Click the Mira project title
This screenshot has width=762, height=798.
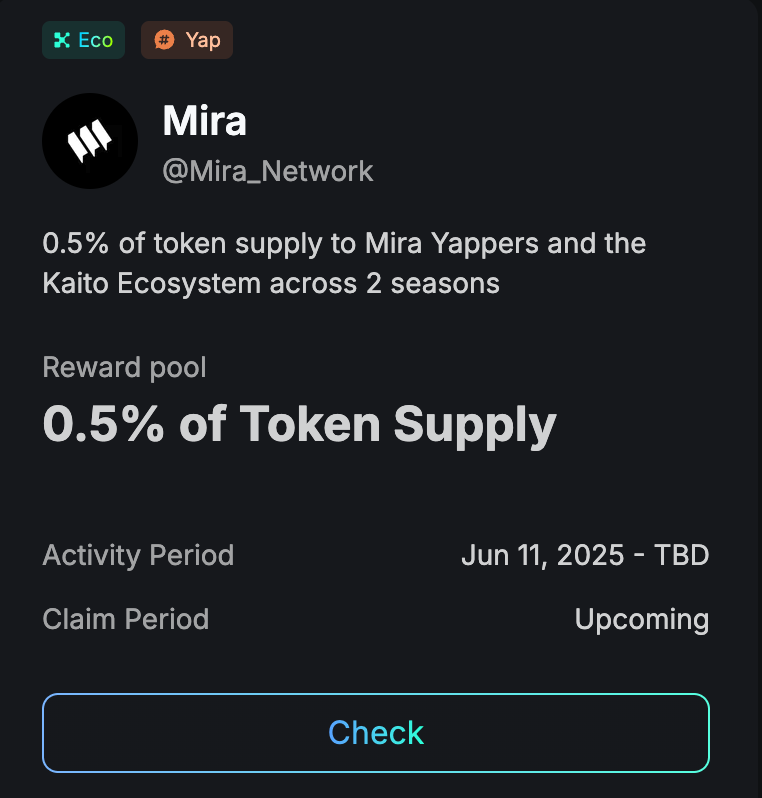(x=205, y=121)
